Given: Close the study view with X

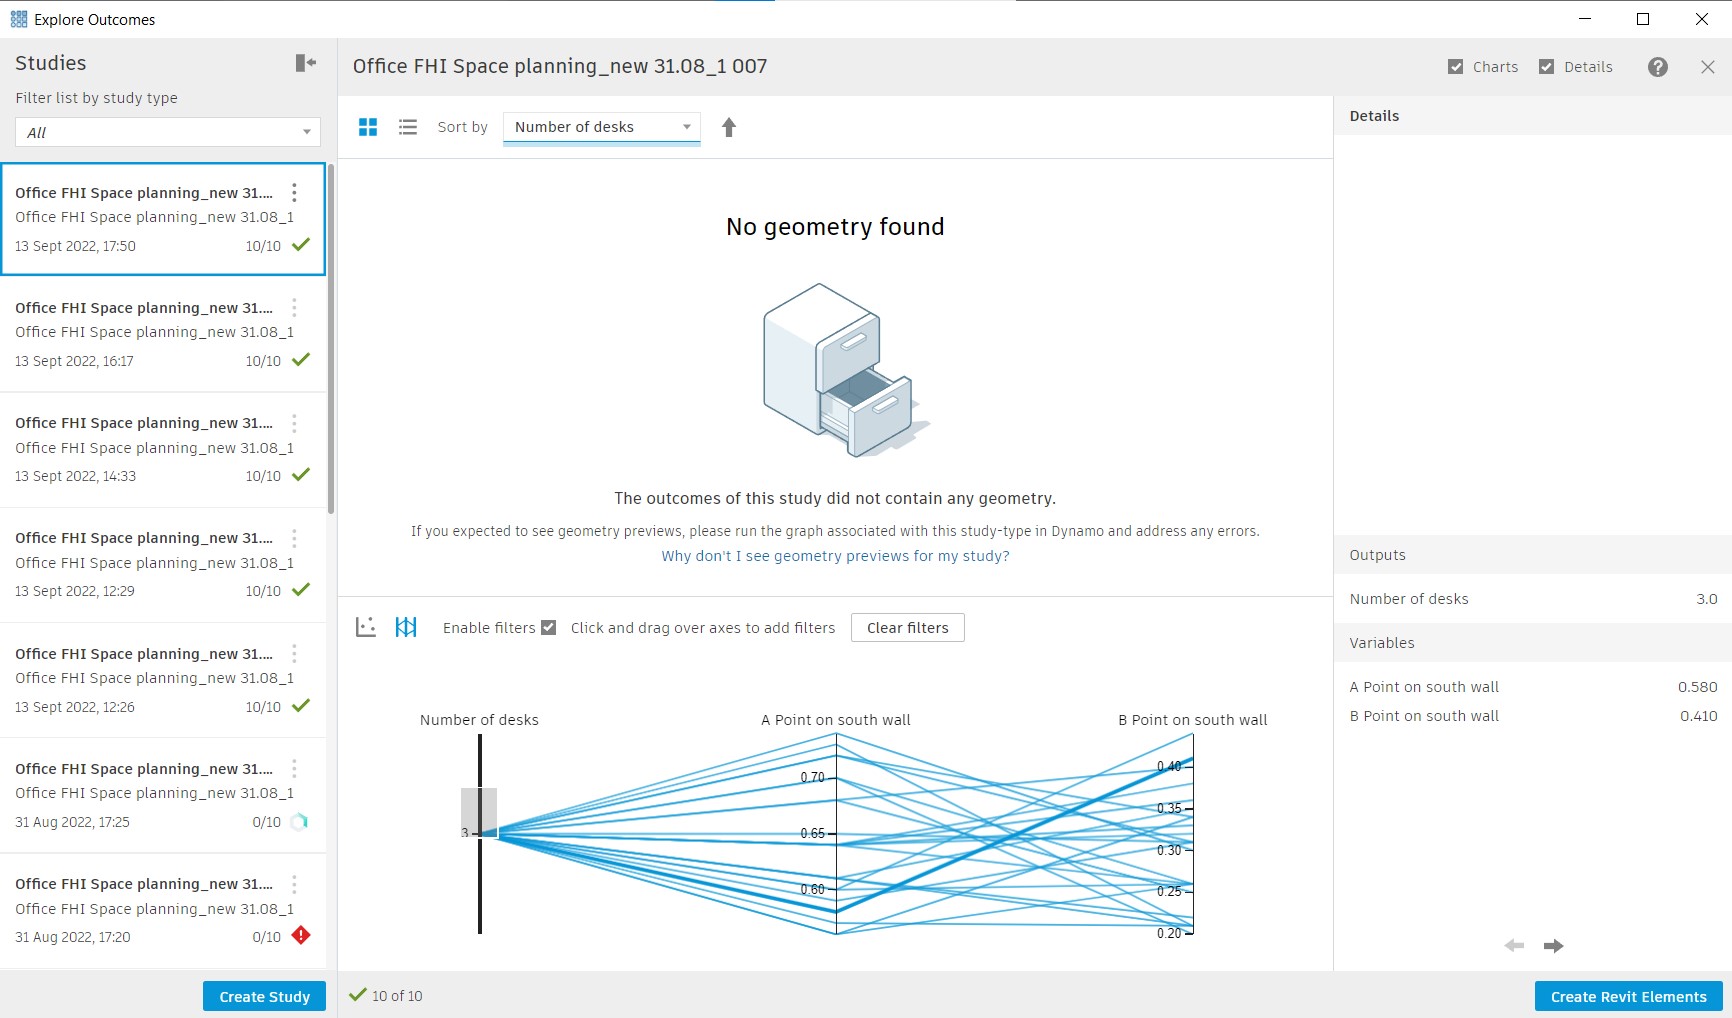Looking at the screenshot, I should (x=1708, y=67).
